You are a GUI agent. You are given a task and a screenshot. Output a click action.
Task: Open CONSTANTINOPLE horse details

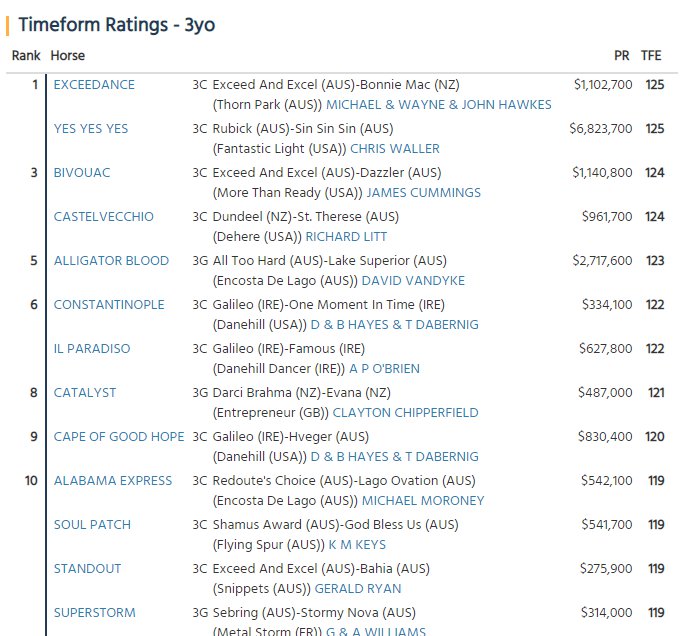coord(109,305)
